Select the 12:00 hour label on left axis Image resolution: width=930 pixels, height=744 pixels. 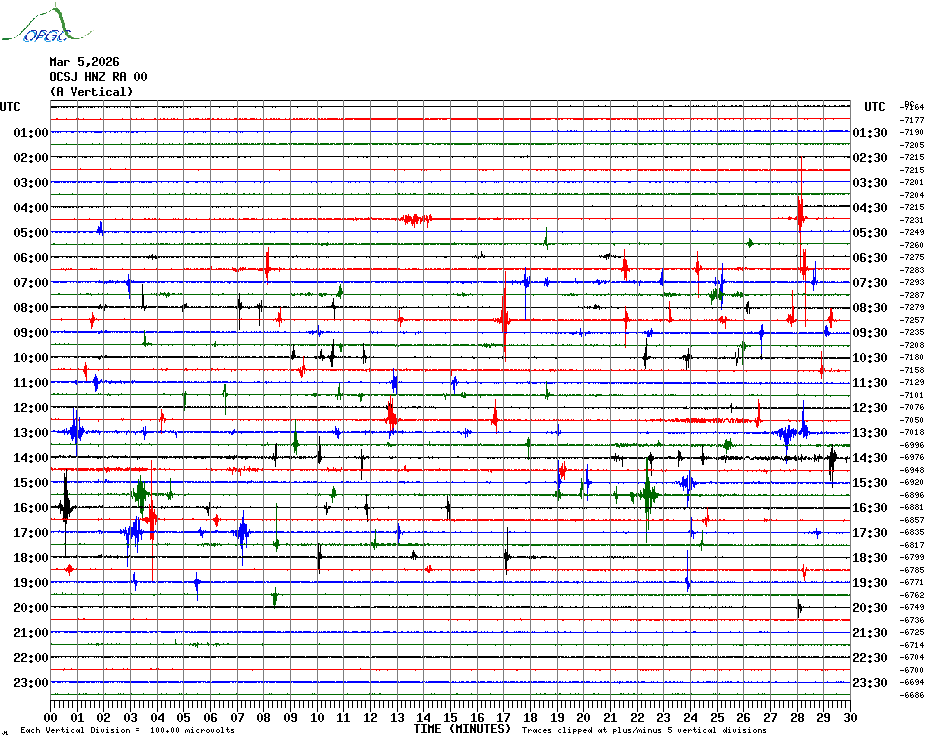[32, 408]
